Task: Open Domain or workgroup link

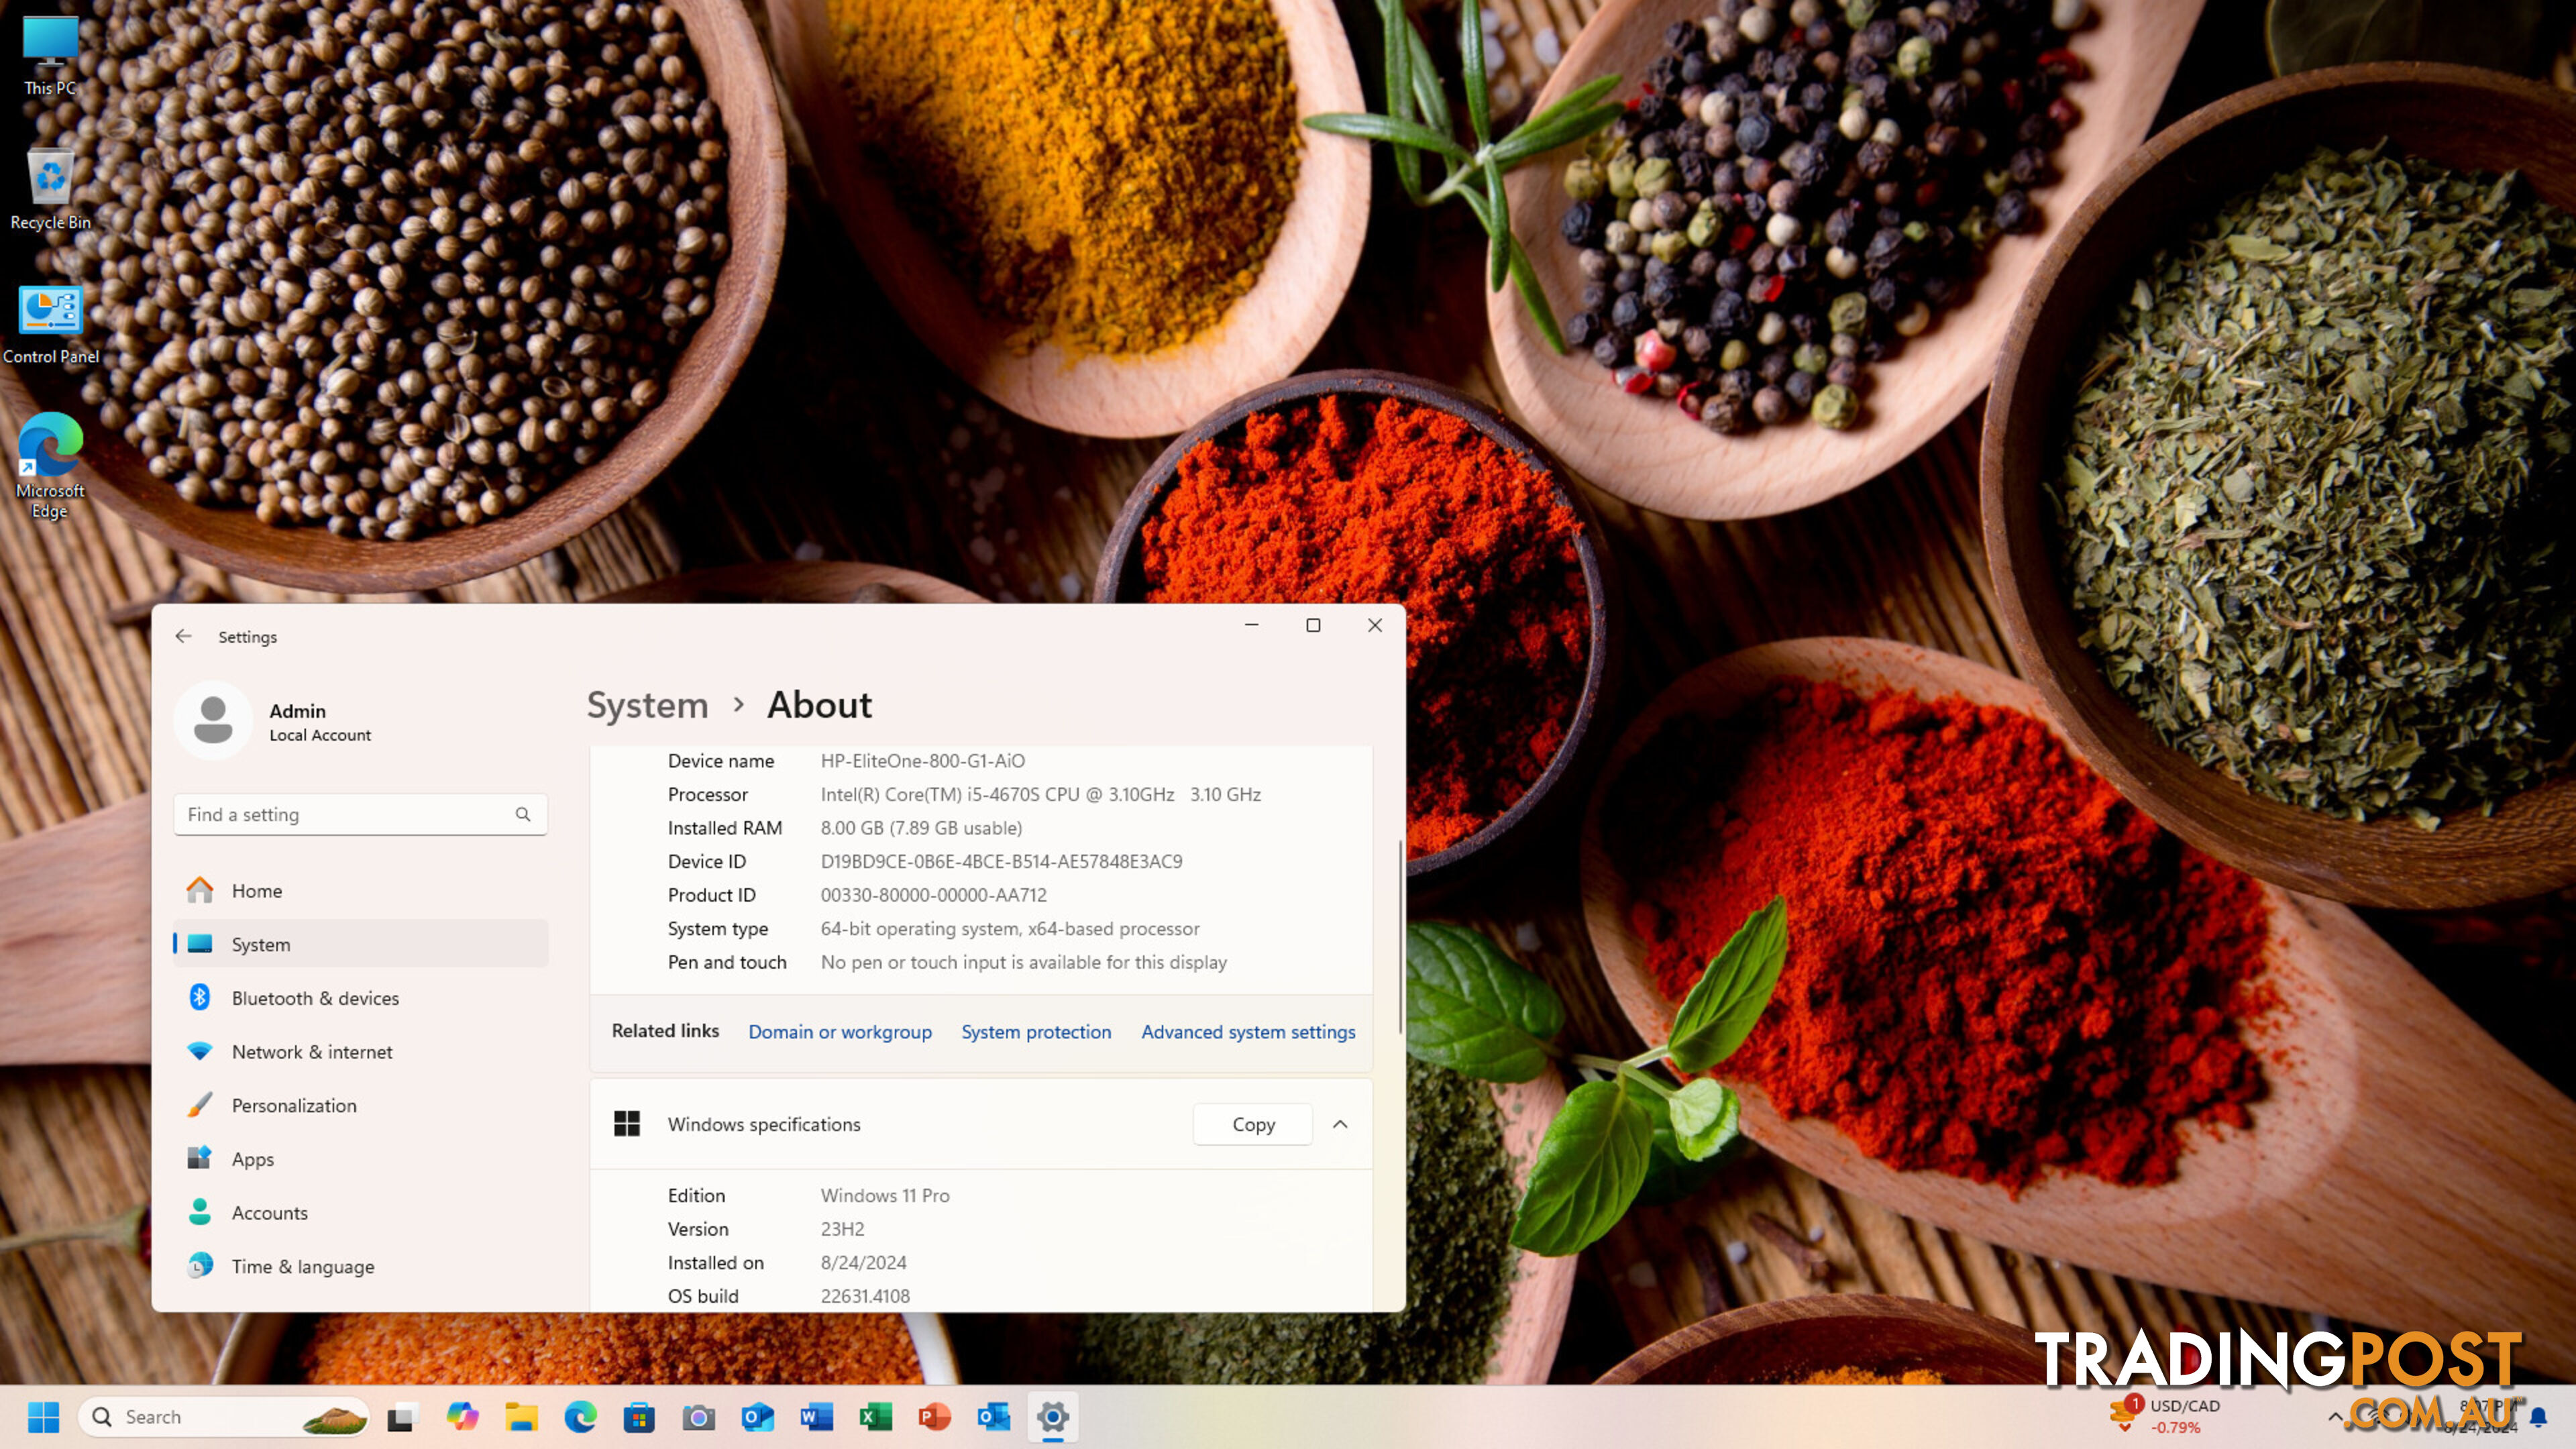Action: [840, 1031]
